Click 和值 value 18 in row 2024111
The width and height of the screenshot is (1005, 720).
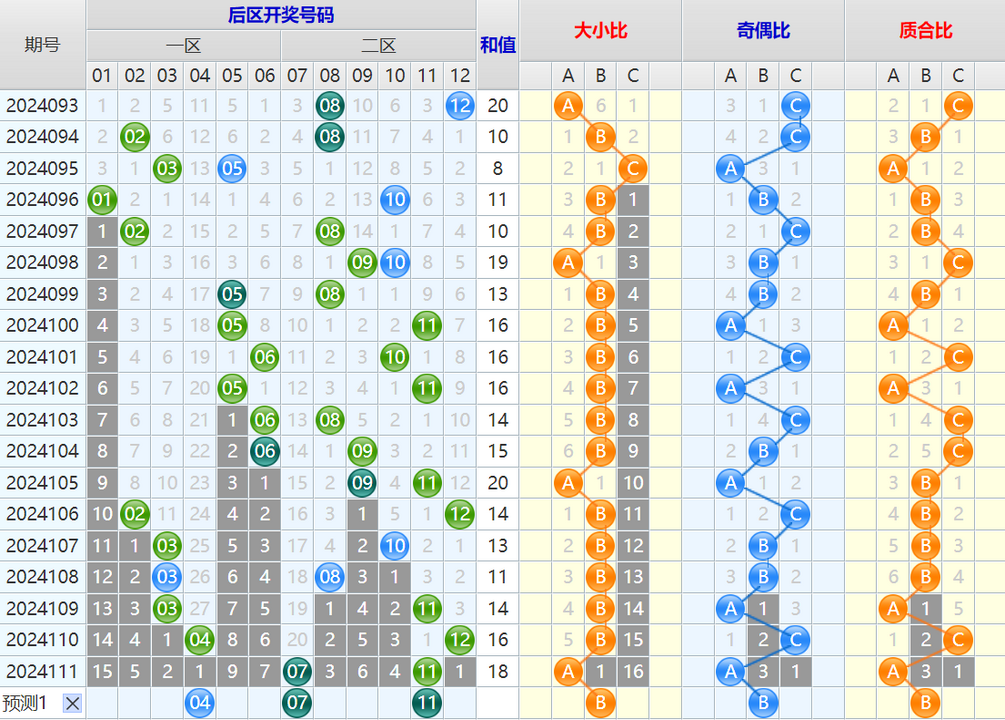click(498, 671)
